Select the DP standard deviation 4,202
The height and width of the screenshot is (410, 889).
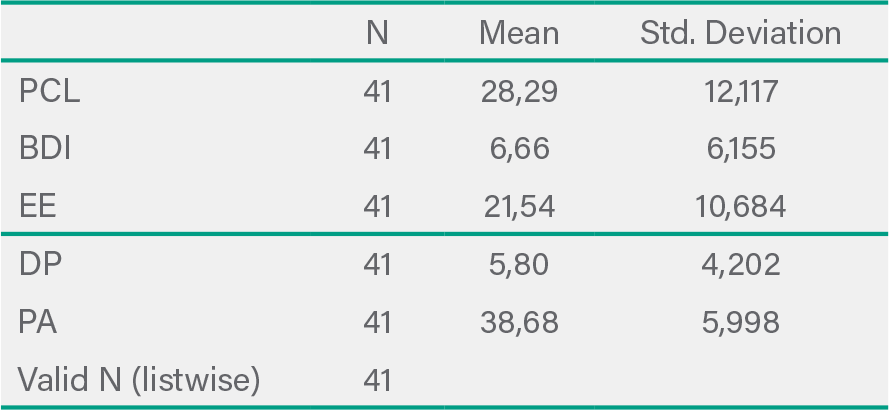point(741,265)
